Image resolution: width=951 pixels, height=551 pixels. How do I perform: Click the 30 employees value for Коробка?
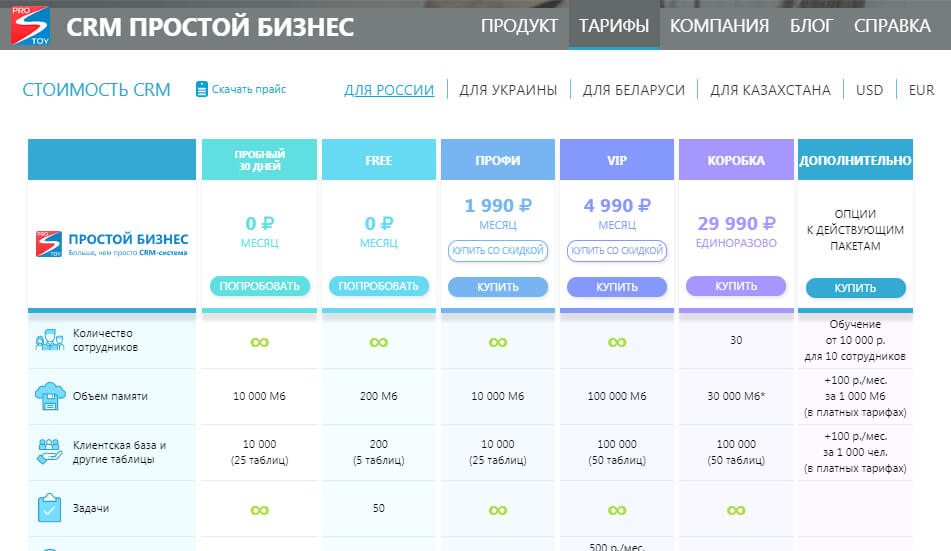(x=736, y=340)
